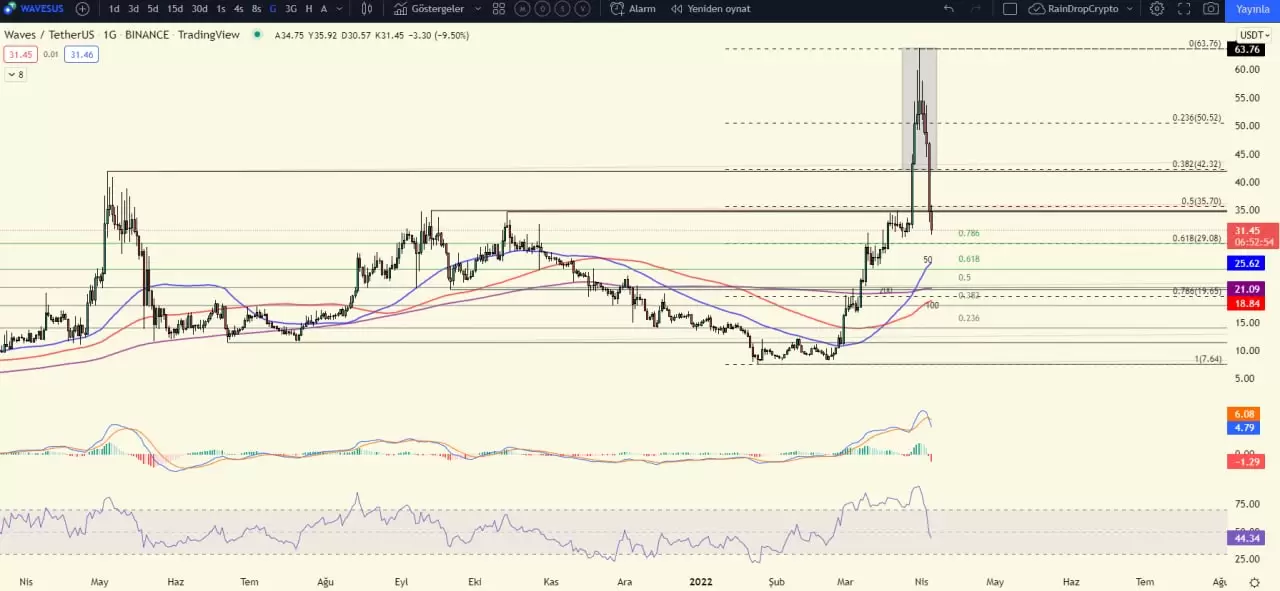Expand the timeframe interval dropdown arrow

(341, 9)
